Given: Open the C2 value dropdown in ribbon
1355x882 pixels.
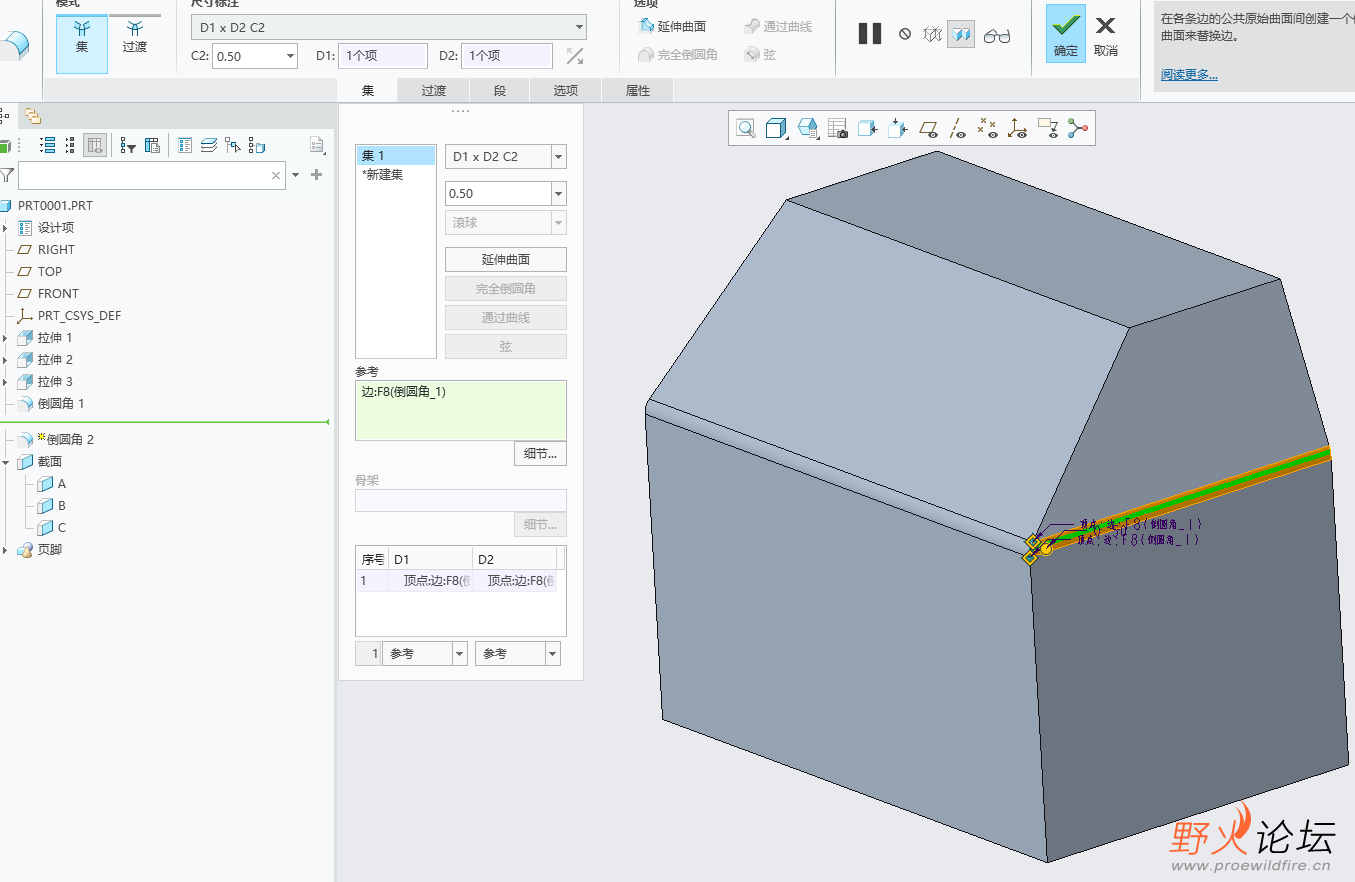Looking at the screenshot, I should click(x=291, y=56).
